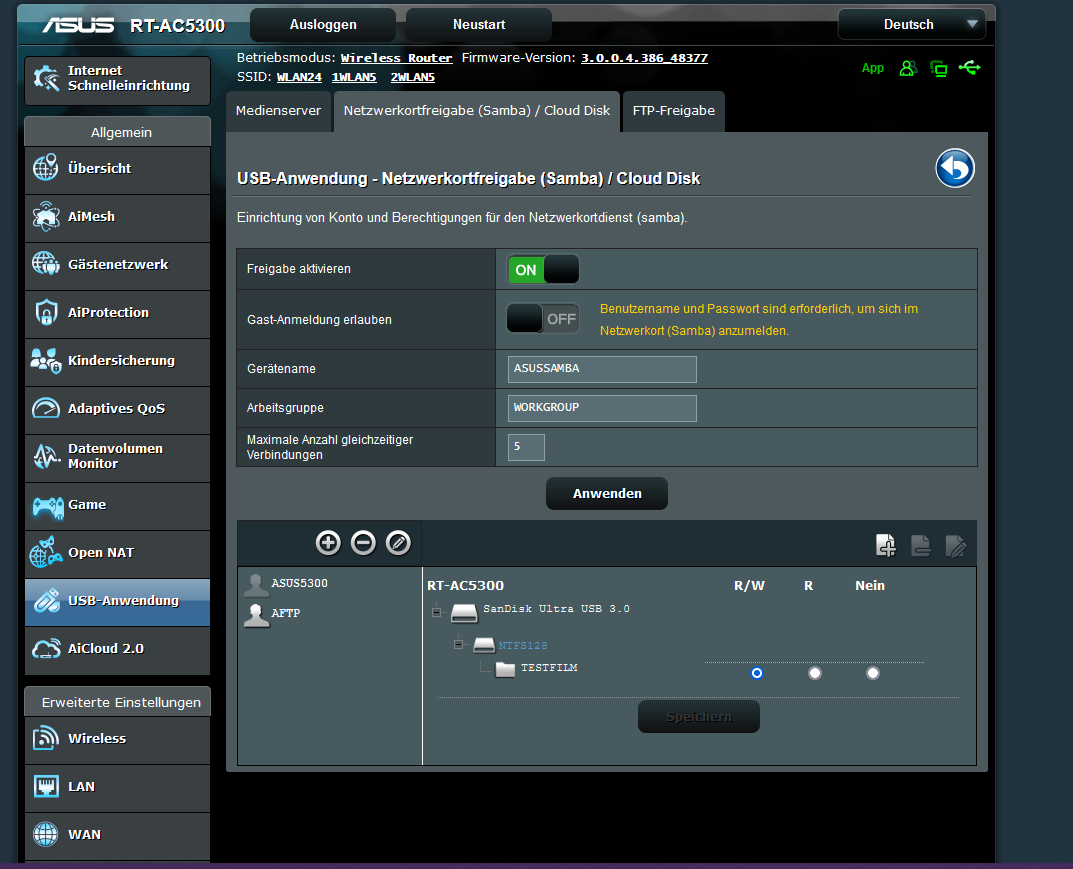
Task: Click the Erweiterte Einstellungen section header
Action: 118,702
